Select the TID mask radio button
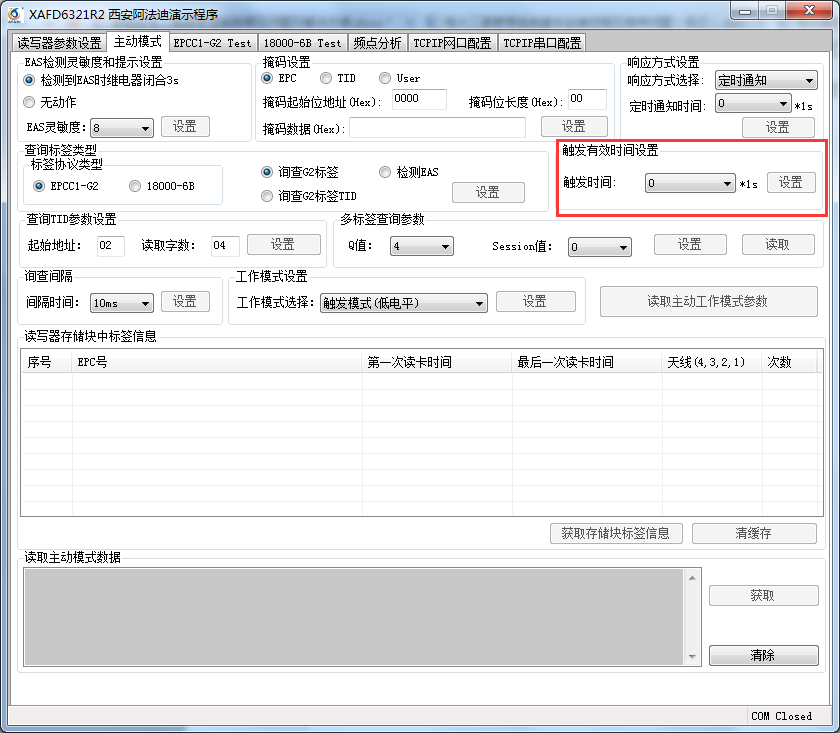The image size is (840, 733). click(x=327, y=78)
